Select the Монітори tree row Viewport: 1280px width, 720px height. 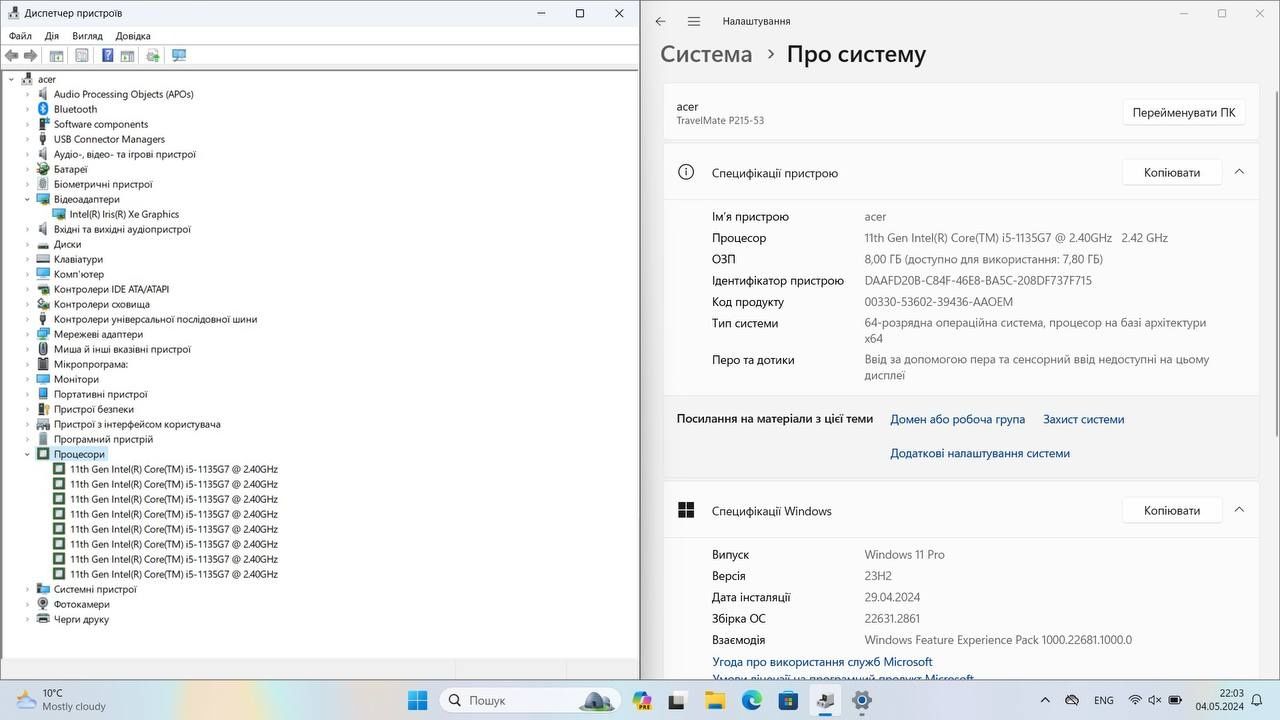pyautogui.click(x=76, y=379)
